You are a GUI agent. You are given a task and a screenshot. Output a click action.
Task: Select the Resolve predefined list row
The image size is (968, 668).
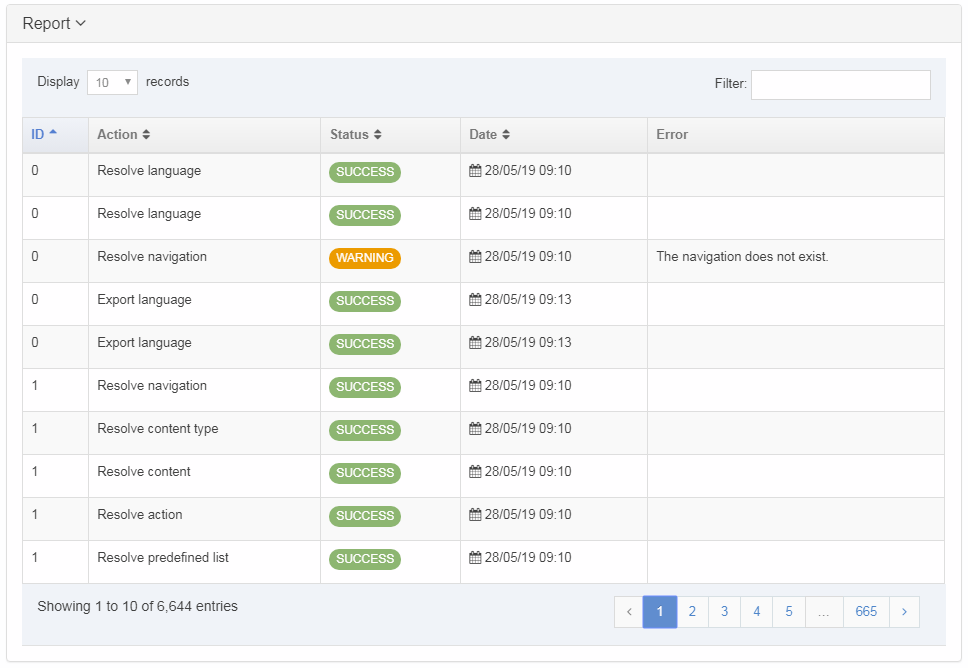point(163,558)
